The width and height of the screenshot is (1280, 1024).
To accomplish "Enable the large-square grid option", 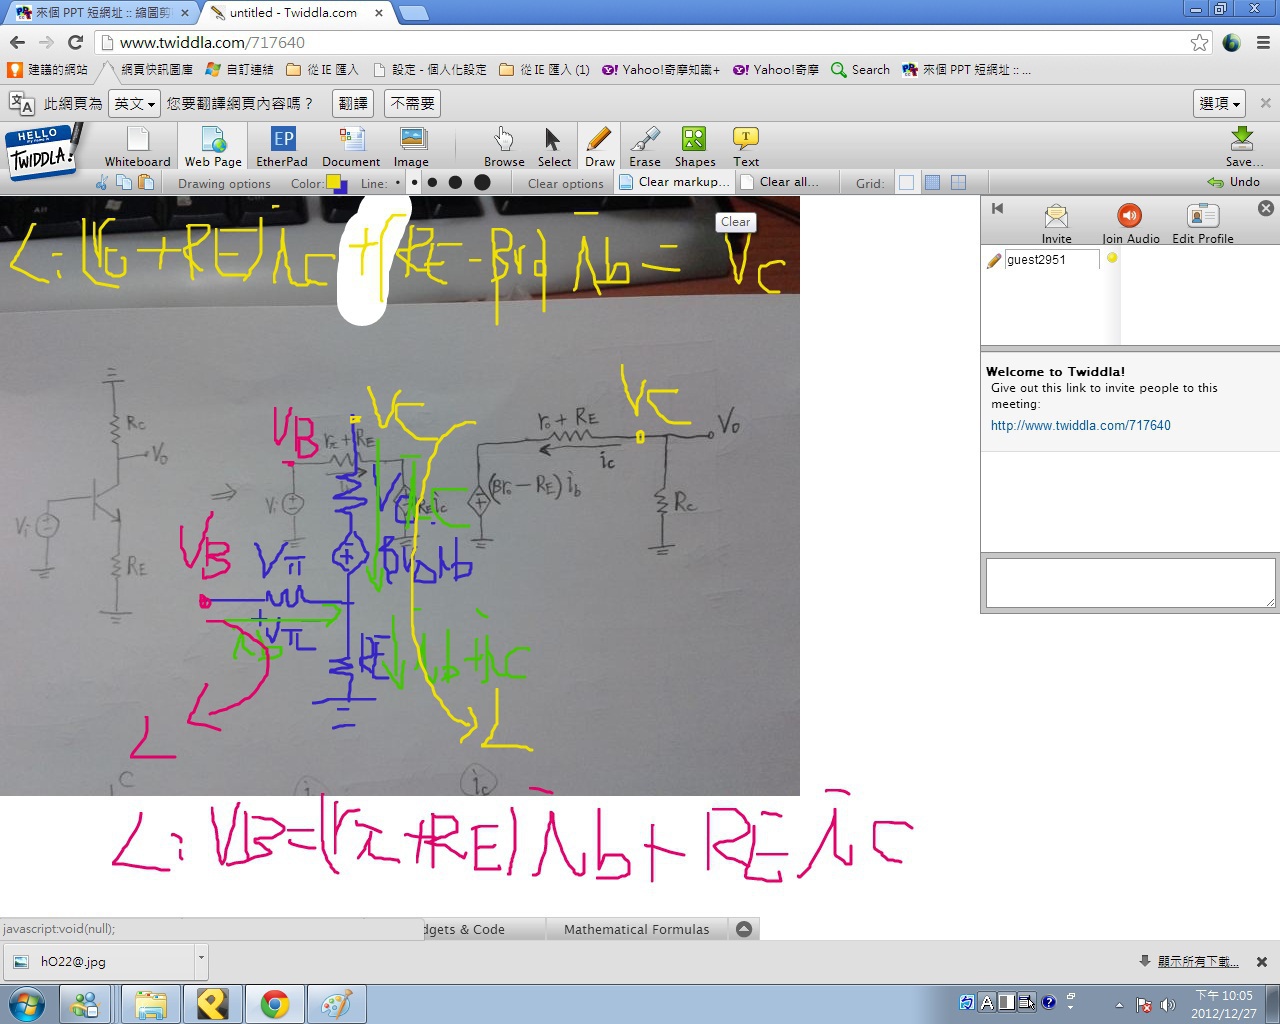I will click(958, 182).
